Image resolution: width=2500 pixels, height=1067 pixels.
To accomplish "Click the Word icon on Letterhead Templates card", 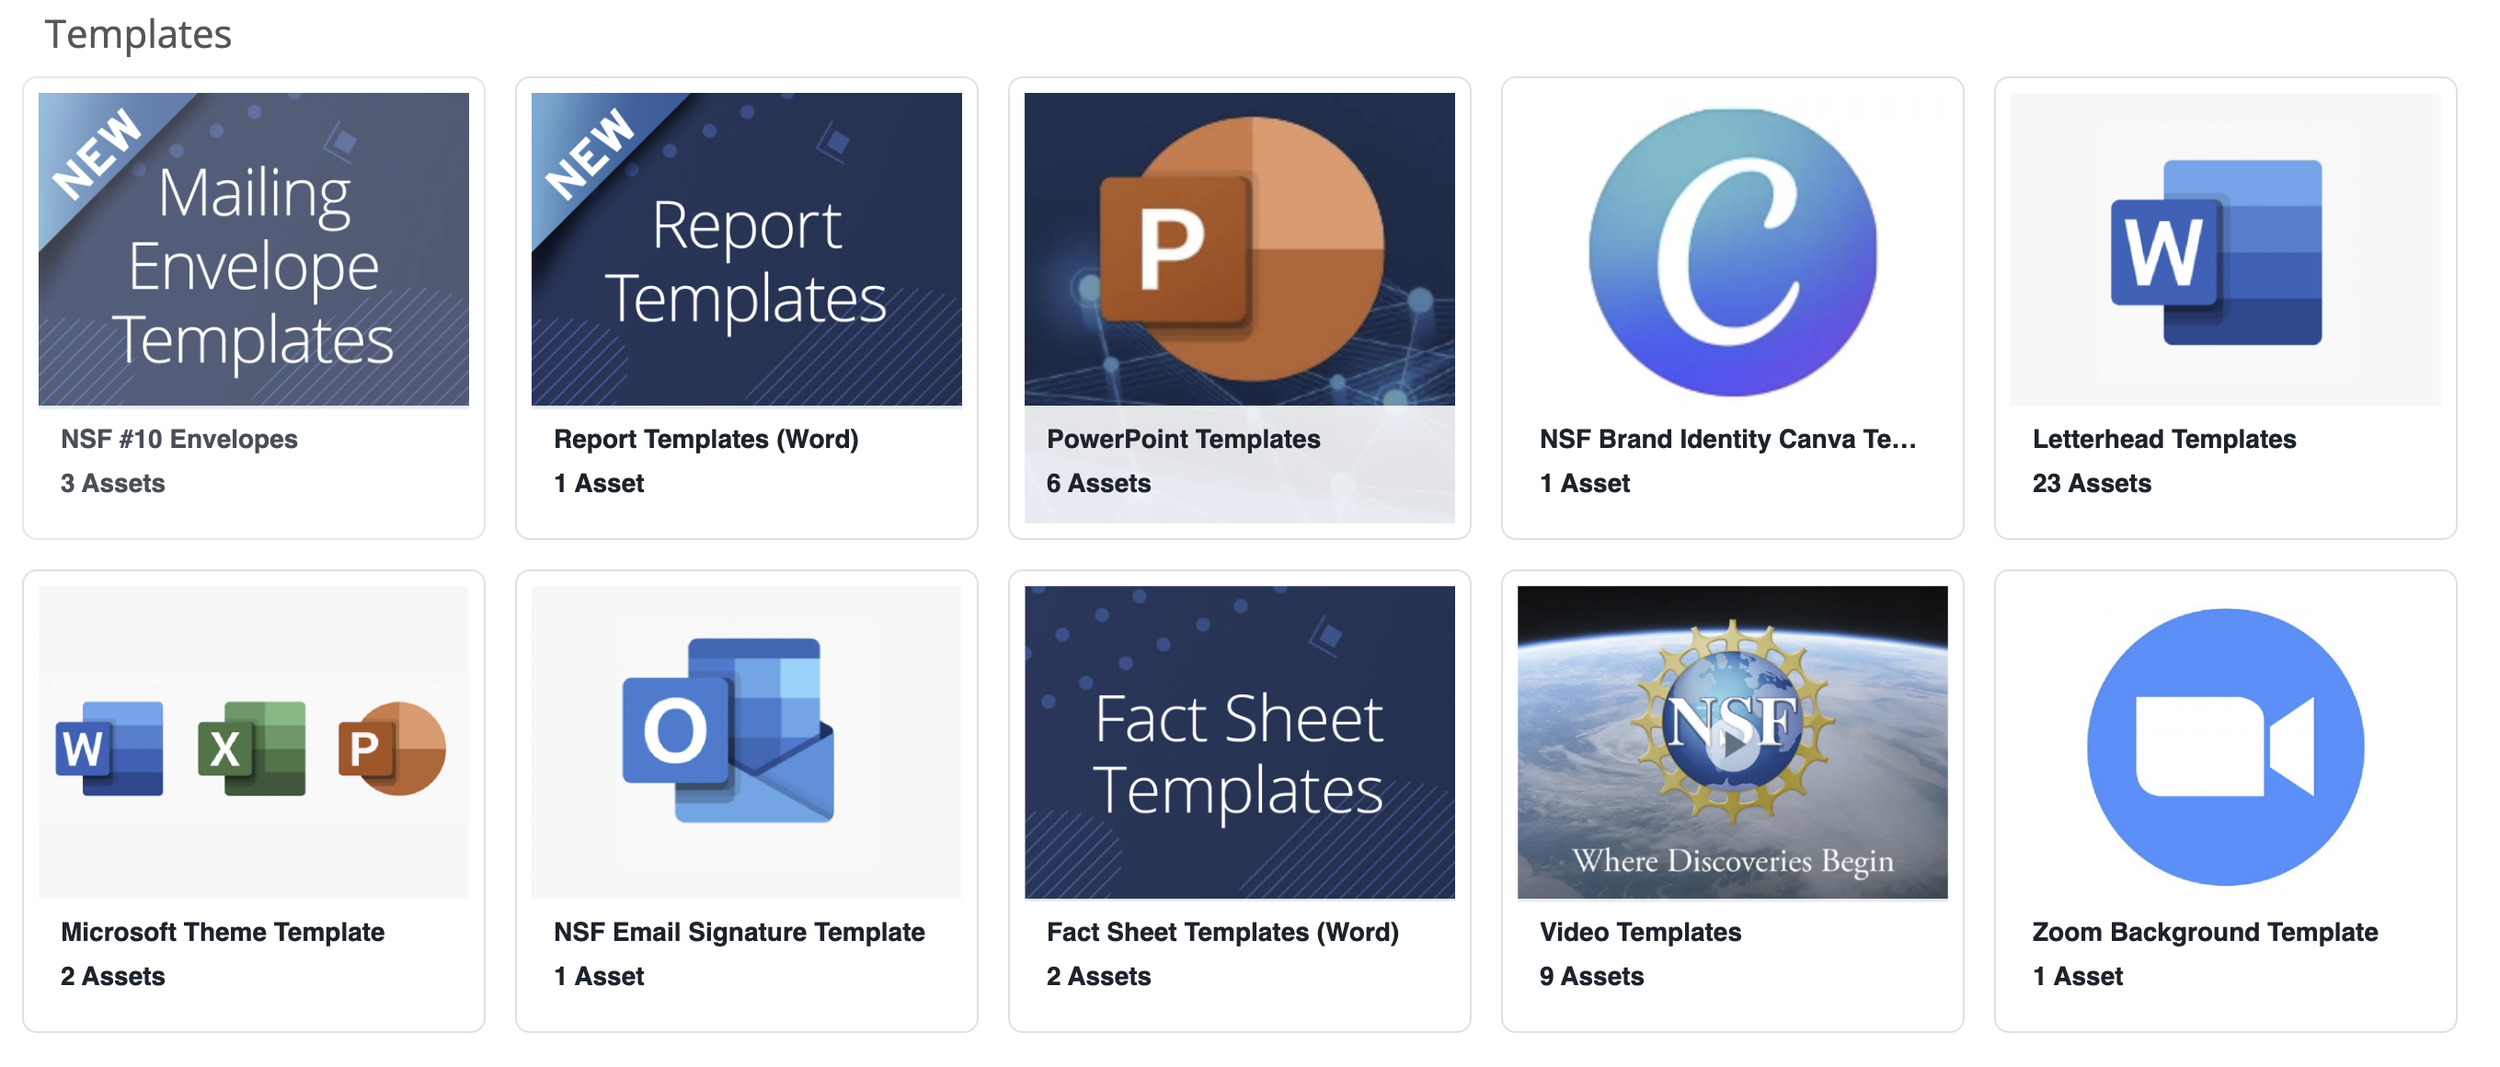I will pyautogui.click(x=2216, y=252).
